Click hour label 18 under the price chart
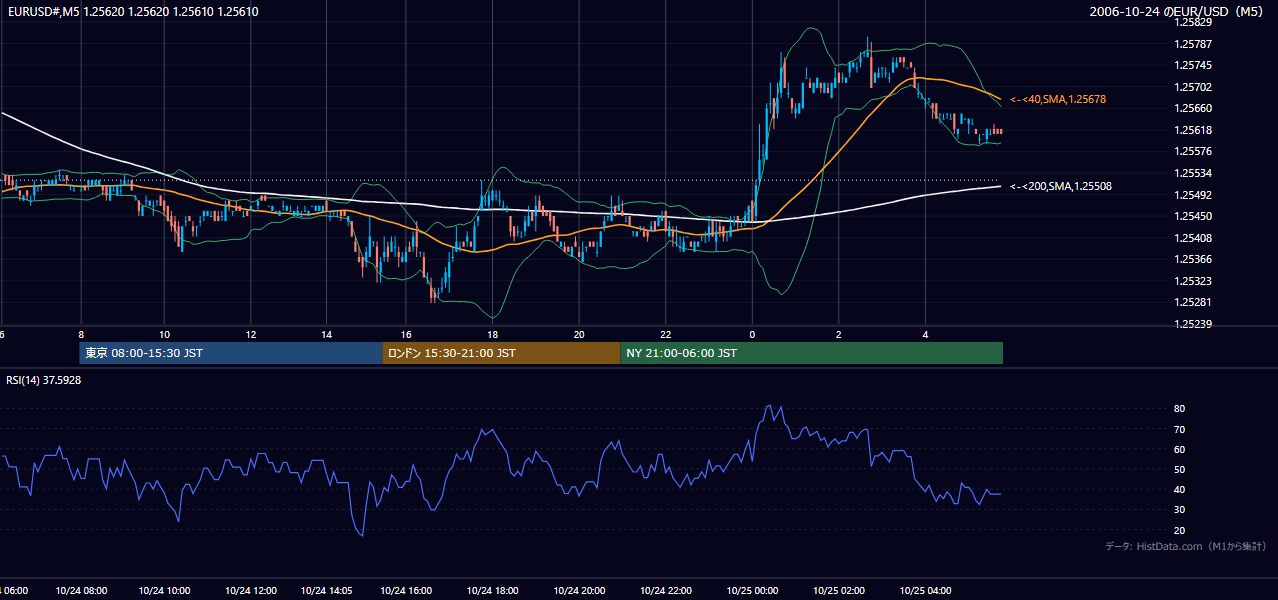Viewport: 1278px width, 600px height. [492, 335]
